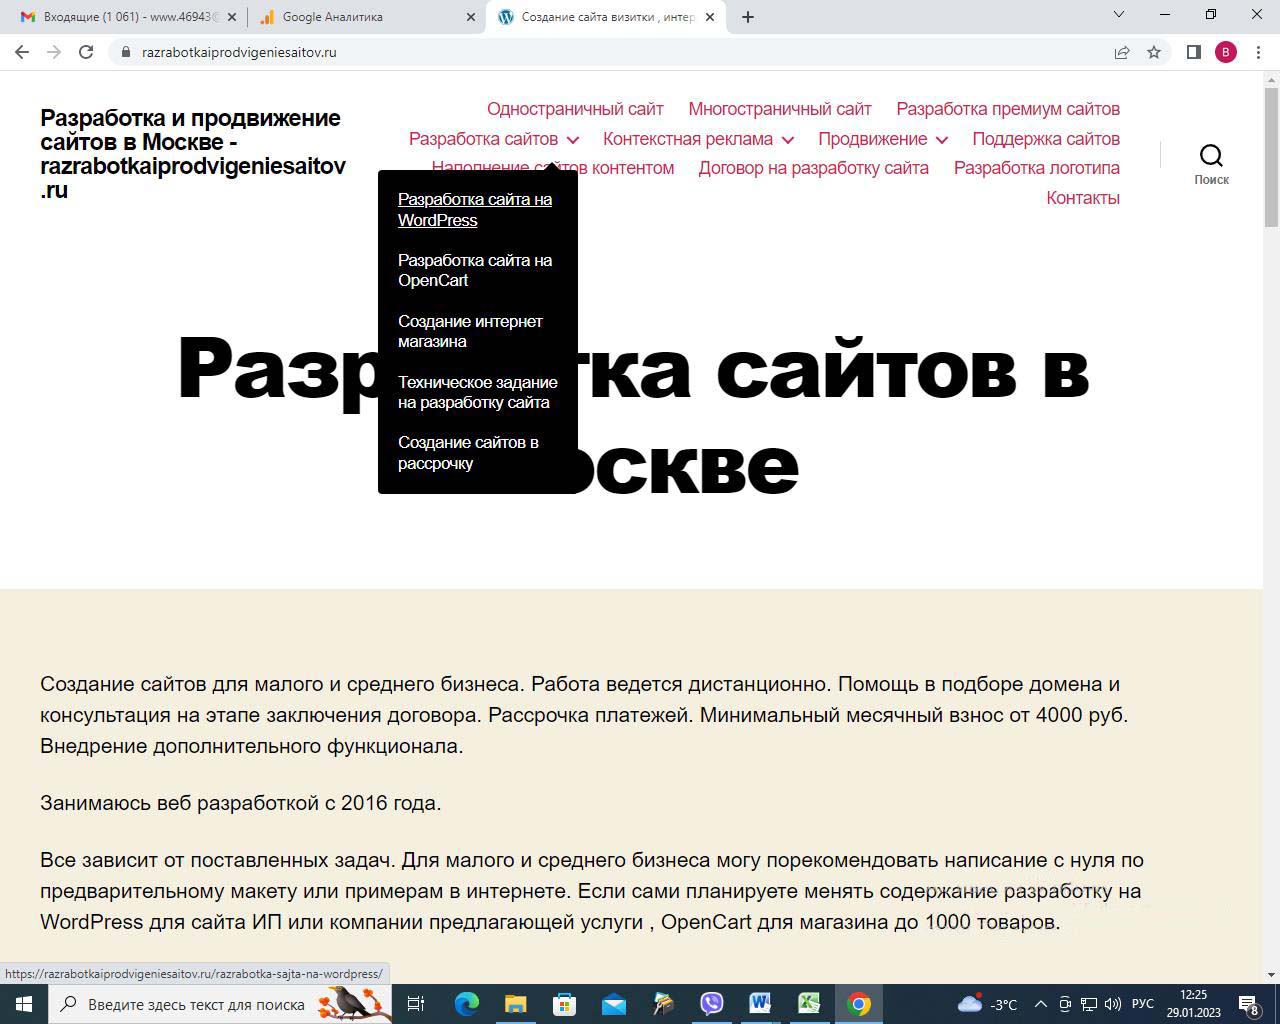This screenshot has height=1024, width=1280.
Task: Select Разработка сайта на OpenCart menu item
Action: point(475,270)
